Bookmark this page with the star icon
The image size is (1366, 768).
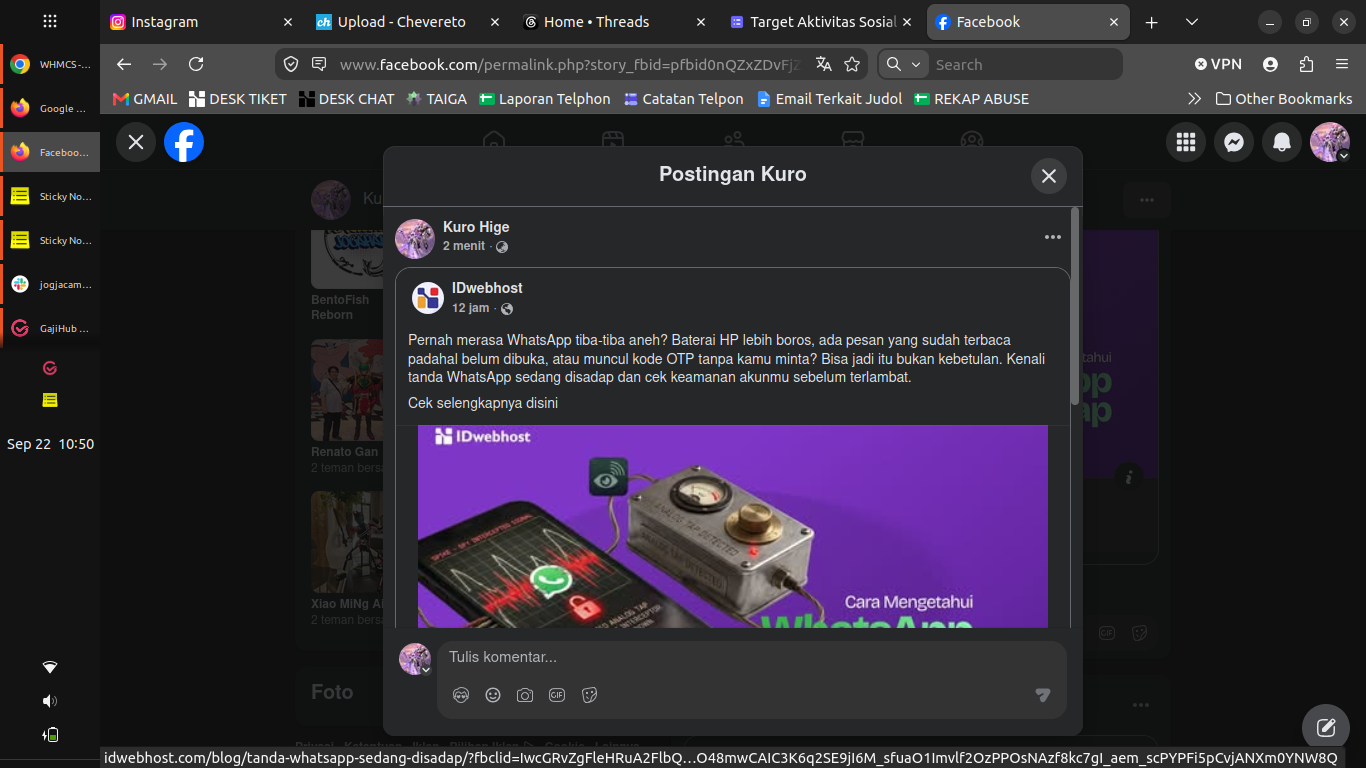pyautogui.click(x=852, y=64)
